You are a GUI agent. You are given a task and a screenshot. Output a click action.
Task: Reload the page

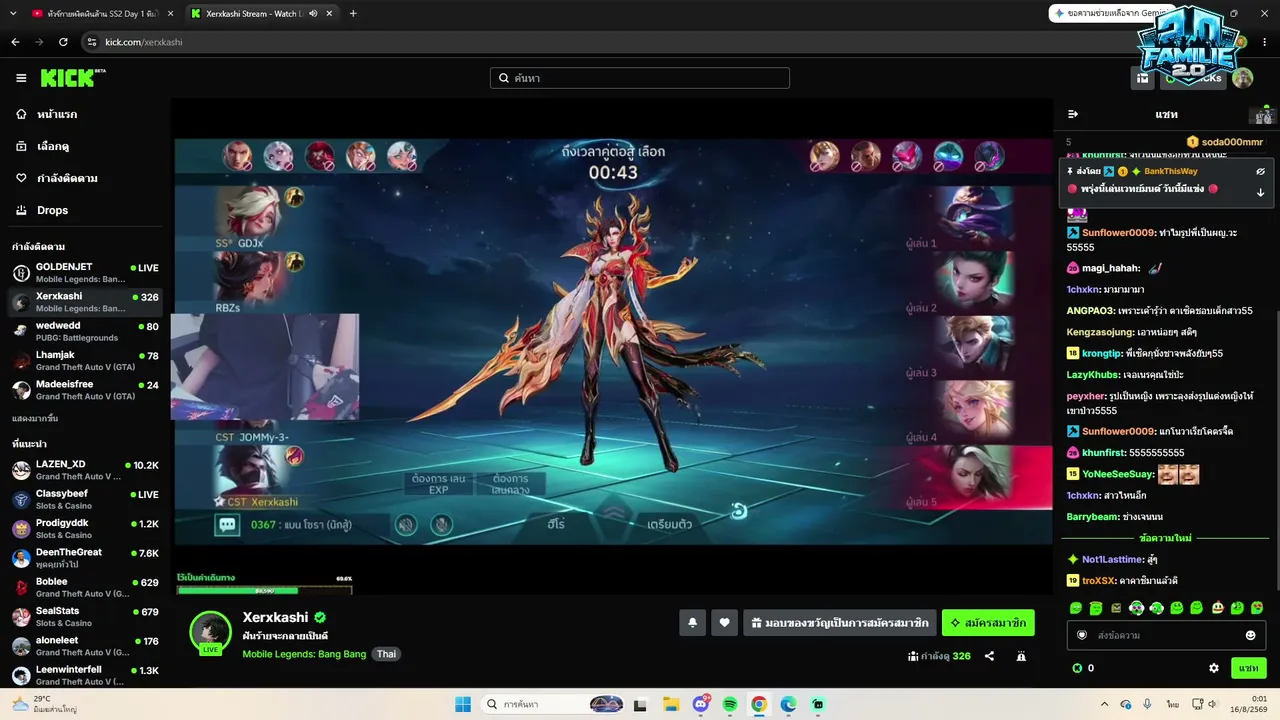[x=63, y=42]
